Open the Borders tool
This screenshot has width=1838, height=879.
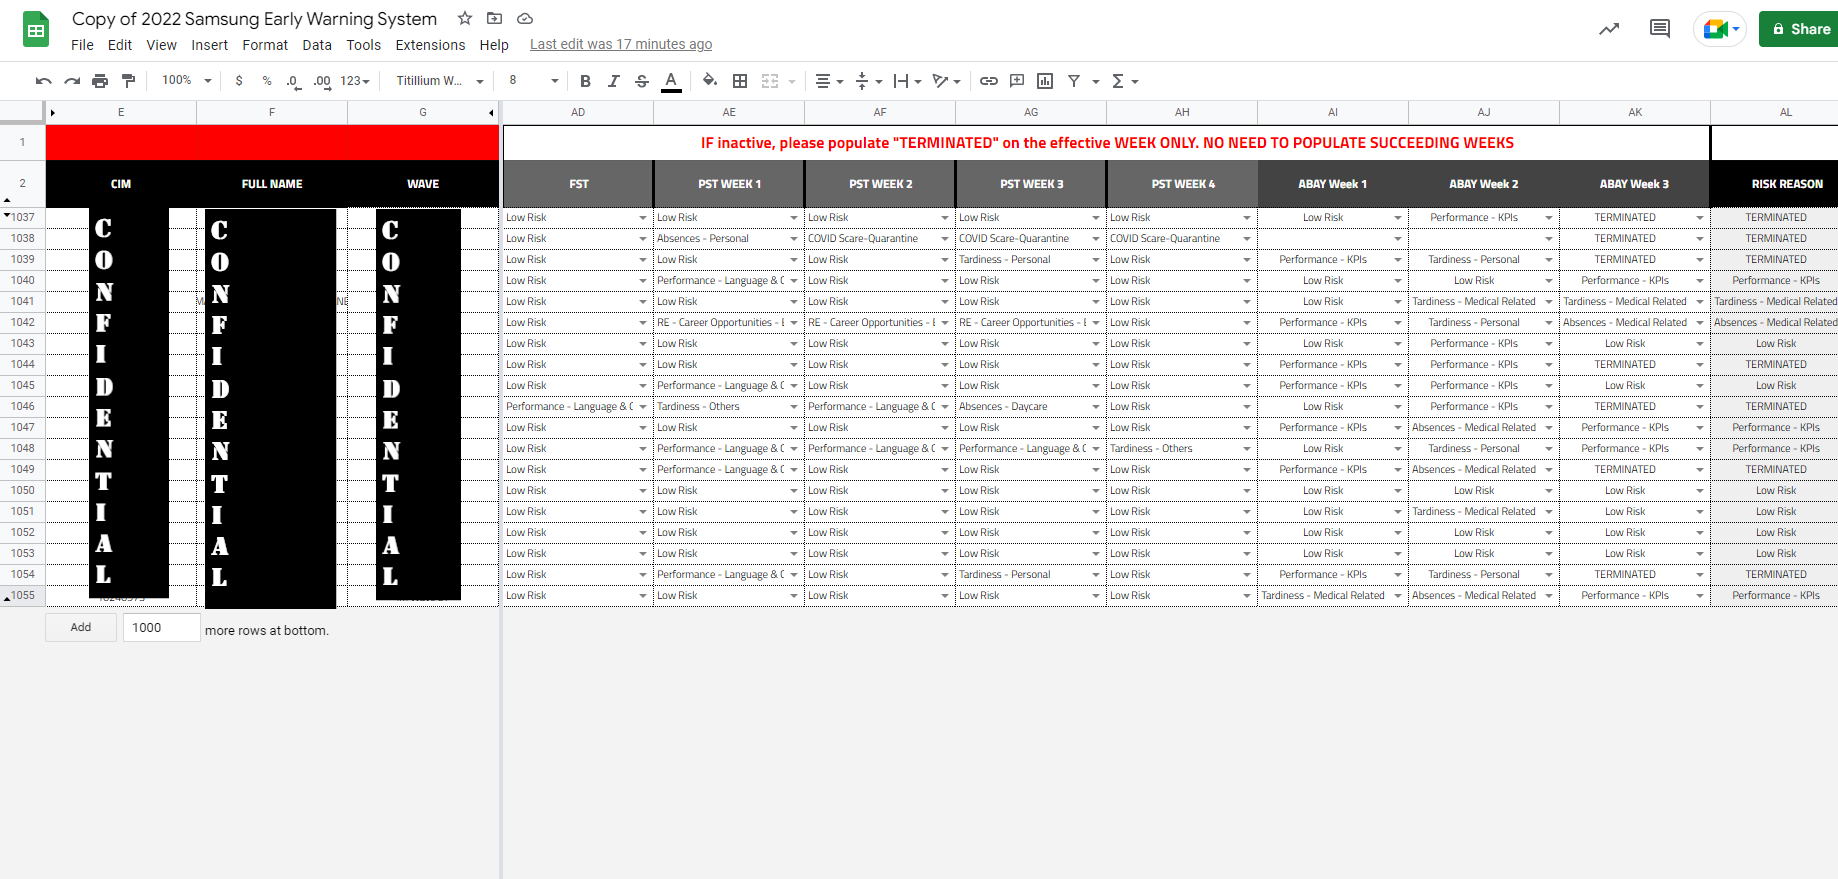(x=740, y=81)
